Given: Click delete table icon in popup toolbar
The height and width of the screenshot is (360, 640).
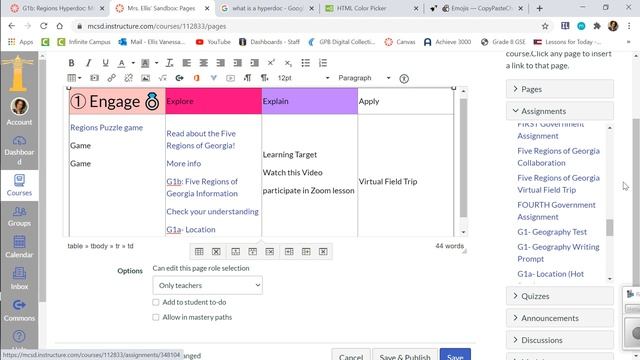Looking at the screenshot, I should click(x=216, y=252).
